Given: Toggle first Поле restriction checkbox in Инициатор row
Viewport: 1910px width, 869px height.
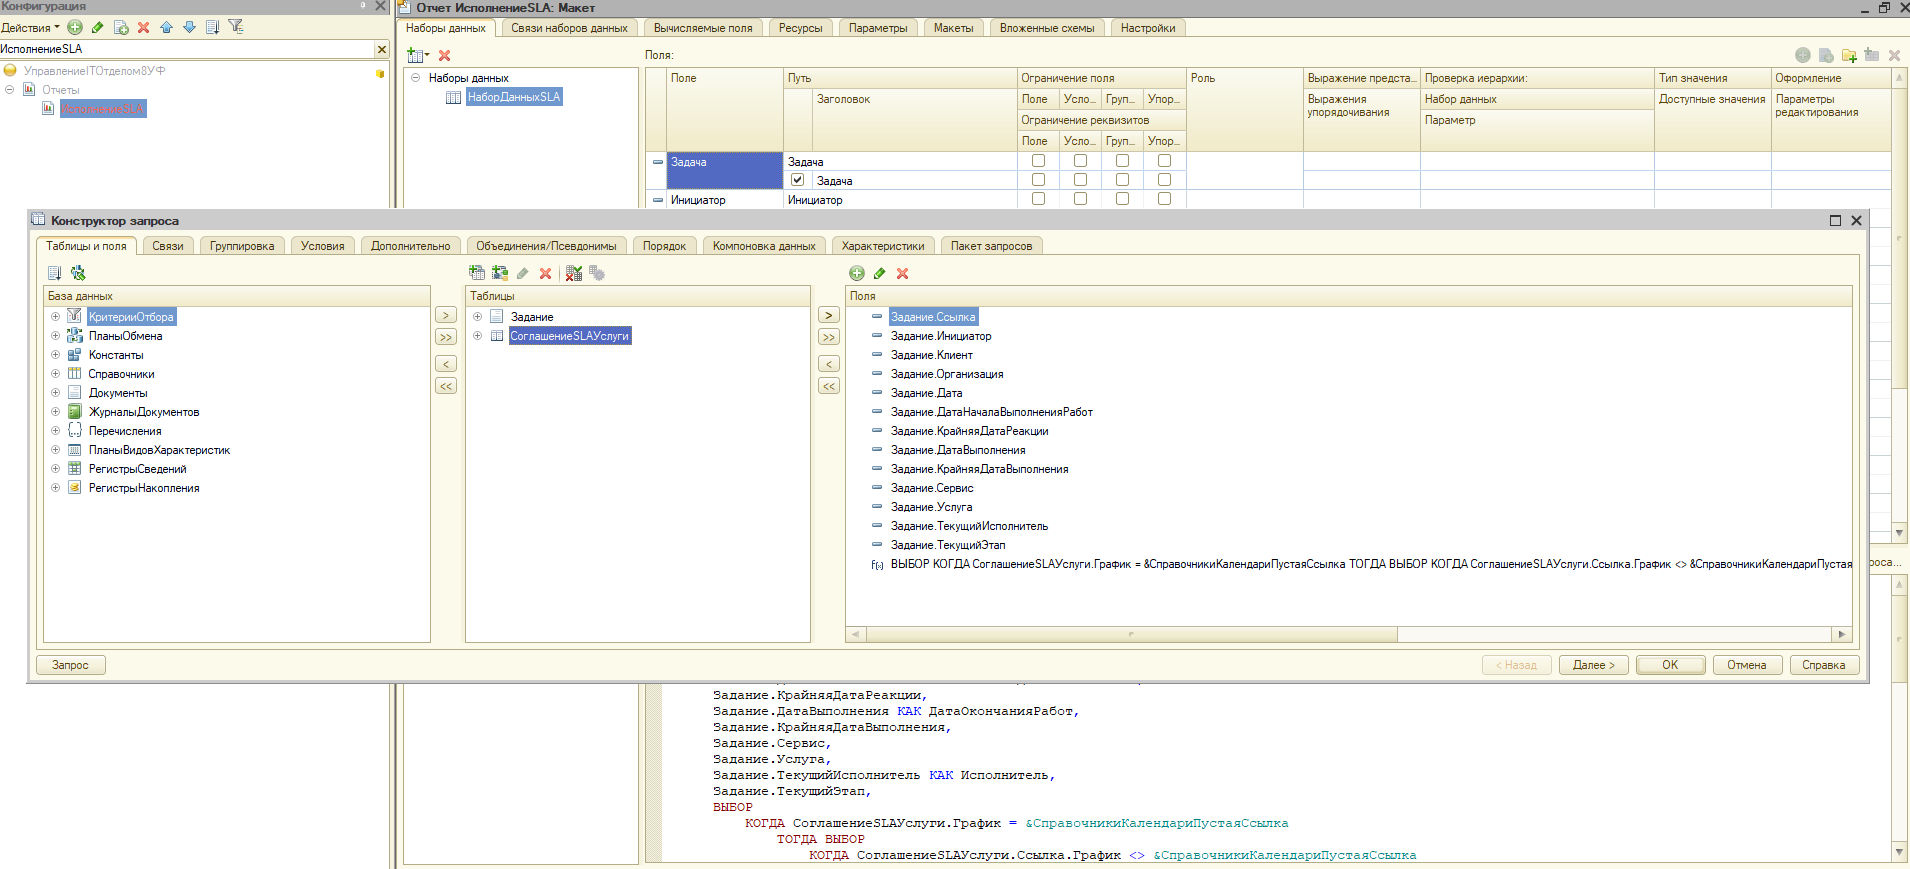Looking at the screenshot, I should (x=1038, y=199).
